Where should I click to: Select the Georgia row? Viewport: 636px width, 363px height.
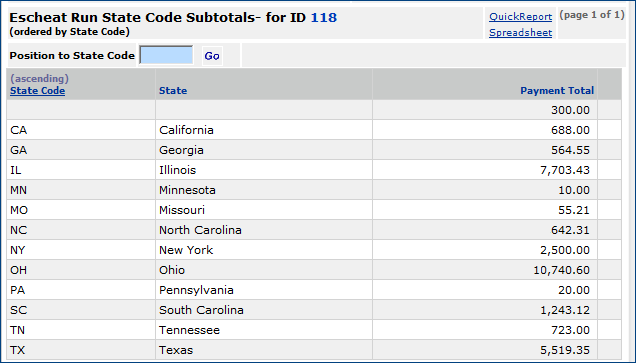click(314, 150)
